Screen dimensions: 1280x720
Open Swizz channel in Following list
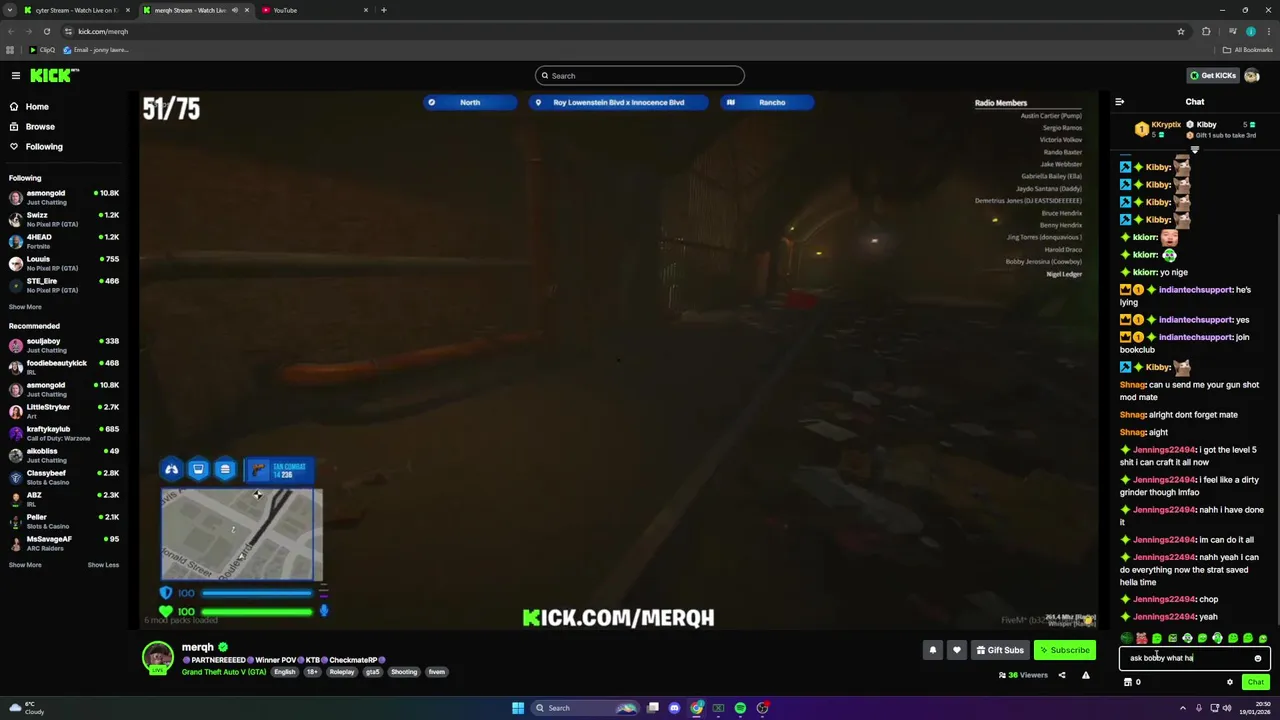pos(64,219)
